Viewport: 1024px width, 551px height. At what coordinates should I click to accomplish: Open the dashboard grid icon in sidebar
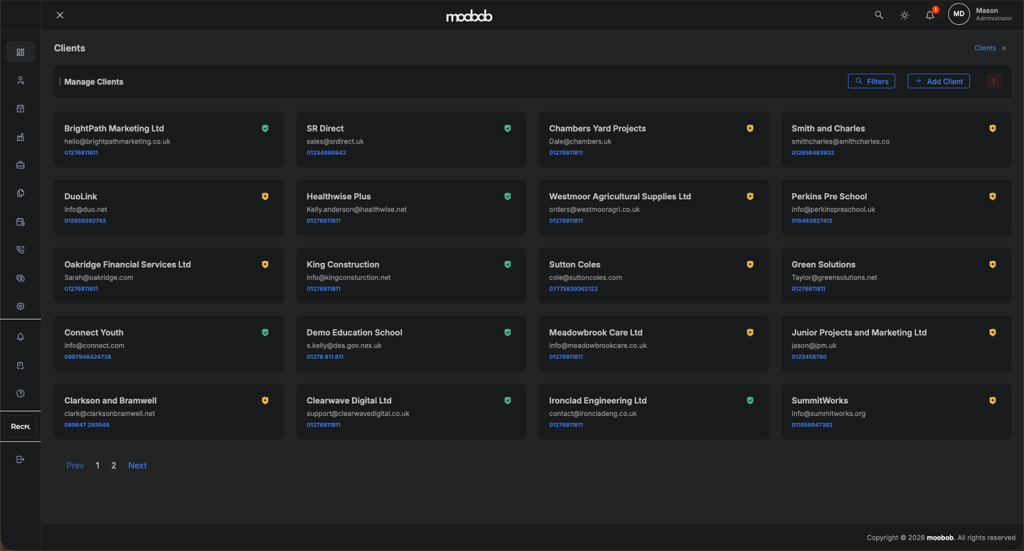(x=20, y=52)
